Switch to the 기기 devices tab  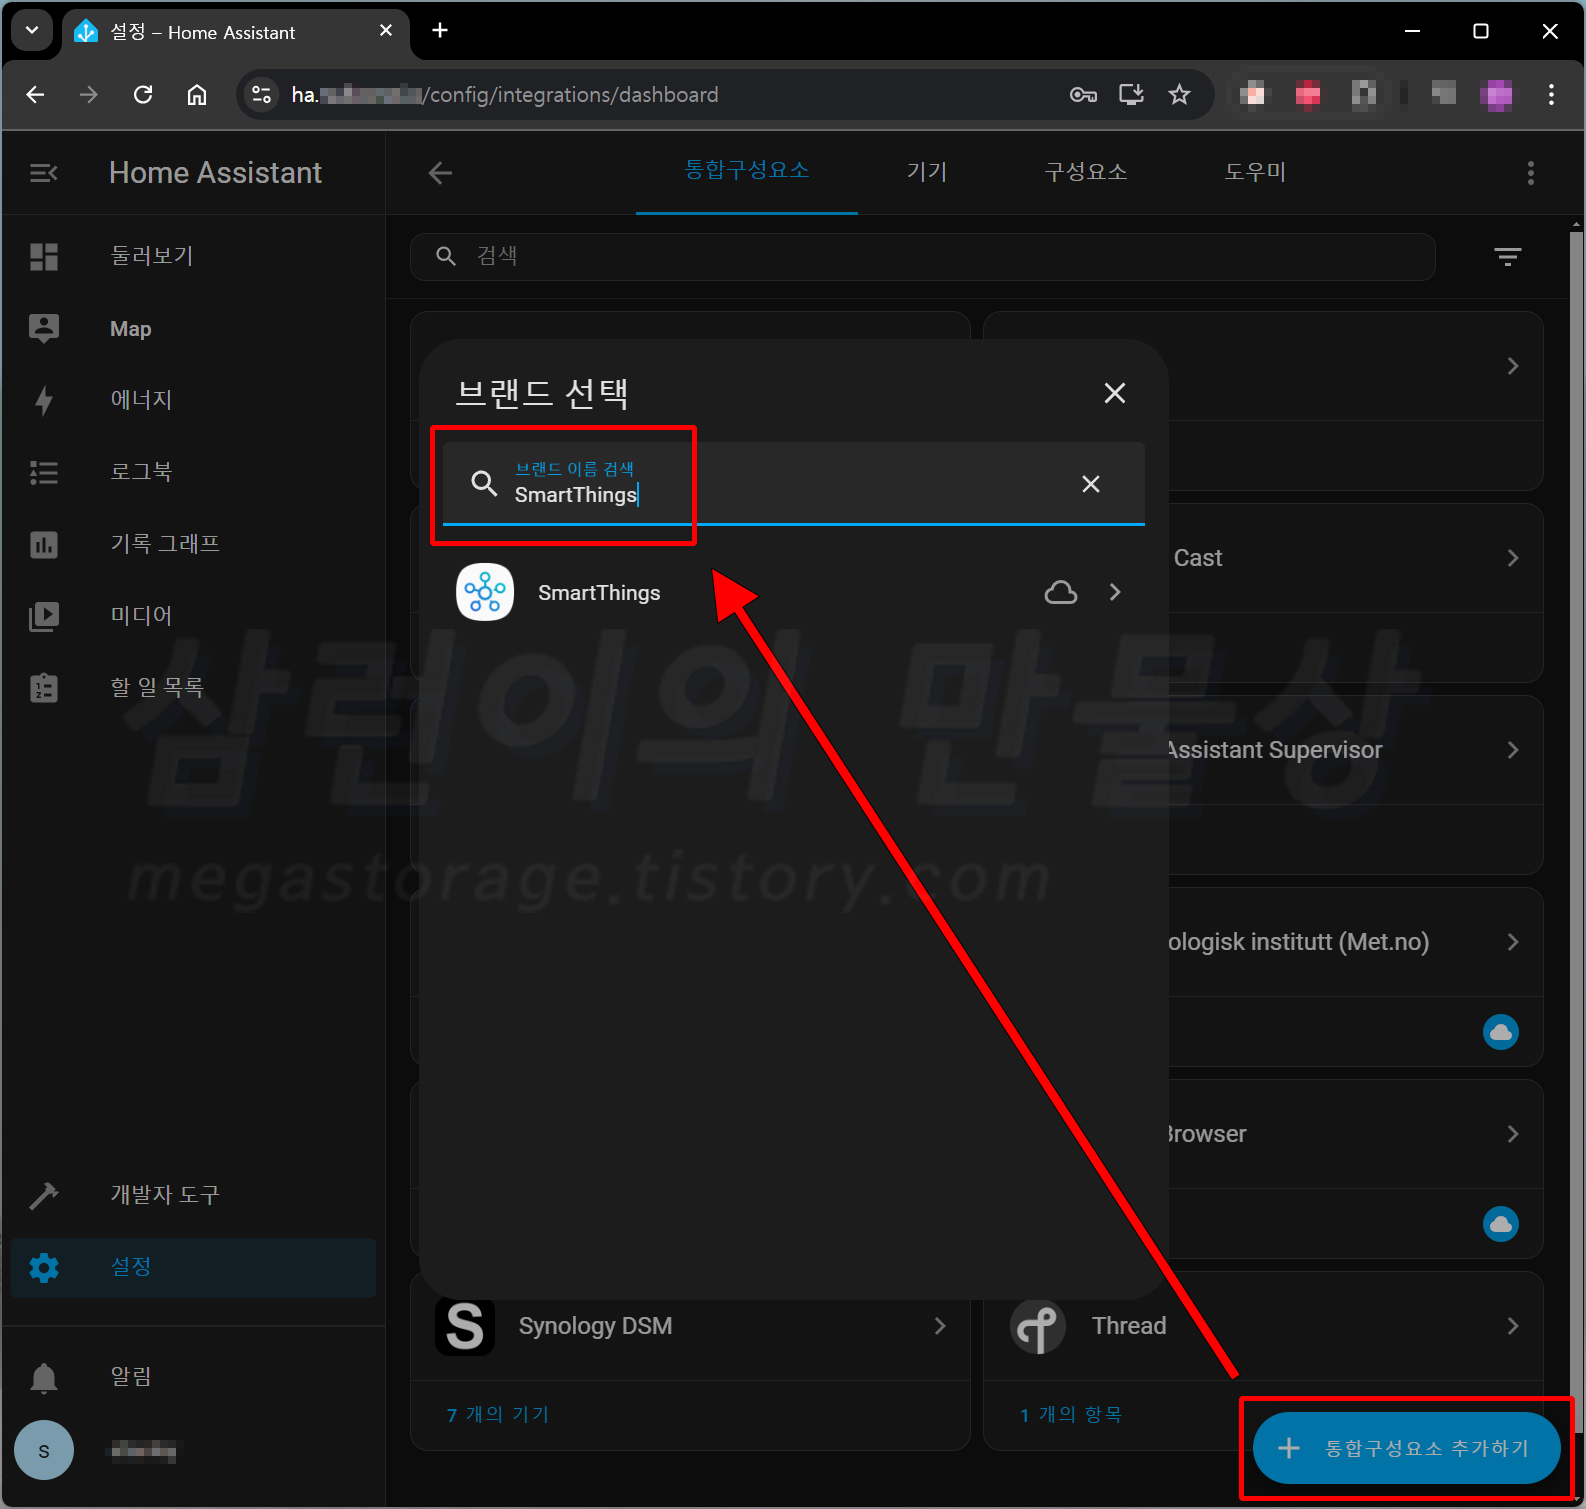pyautogui.click(x=926, y=172)
